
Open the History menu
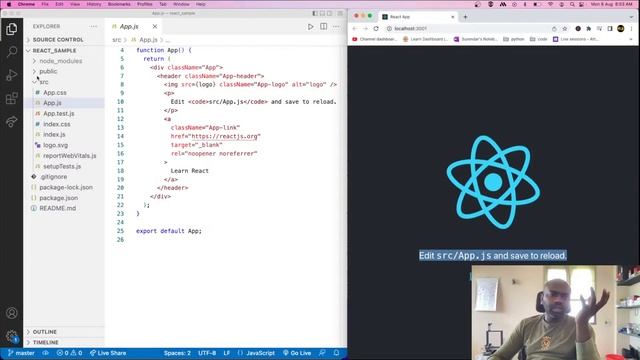pyautogui.click(x=93, y=4)
